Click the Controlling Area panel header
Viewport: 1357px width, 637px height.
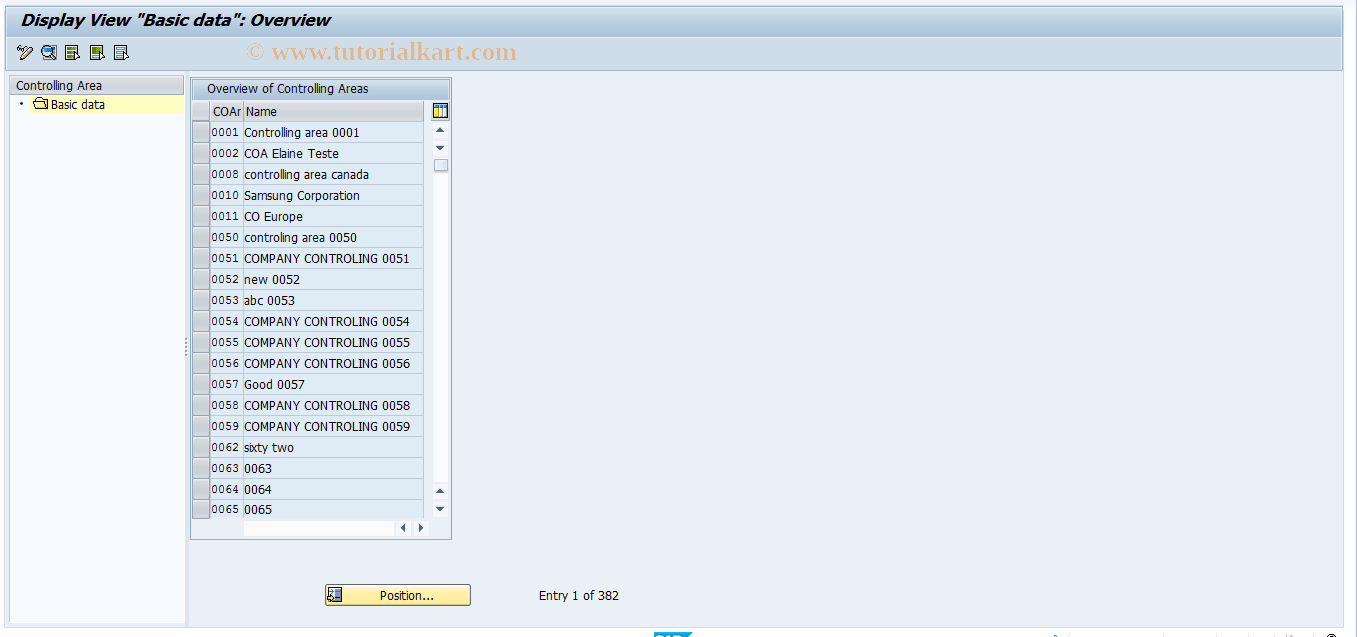coord(96,85)
